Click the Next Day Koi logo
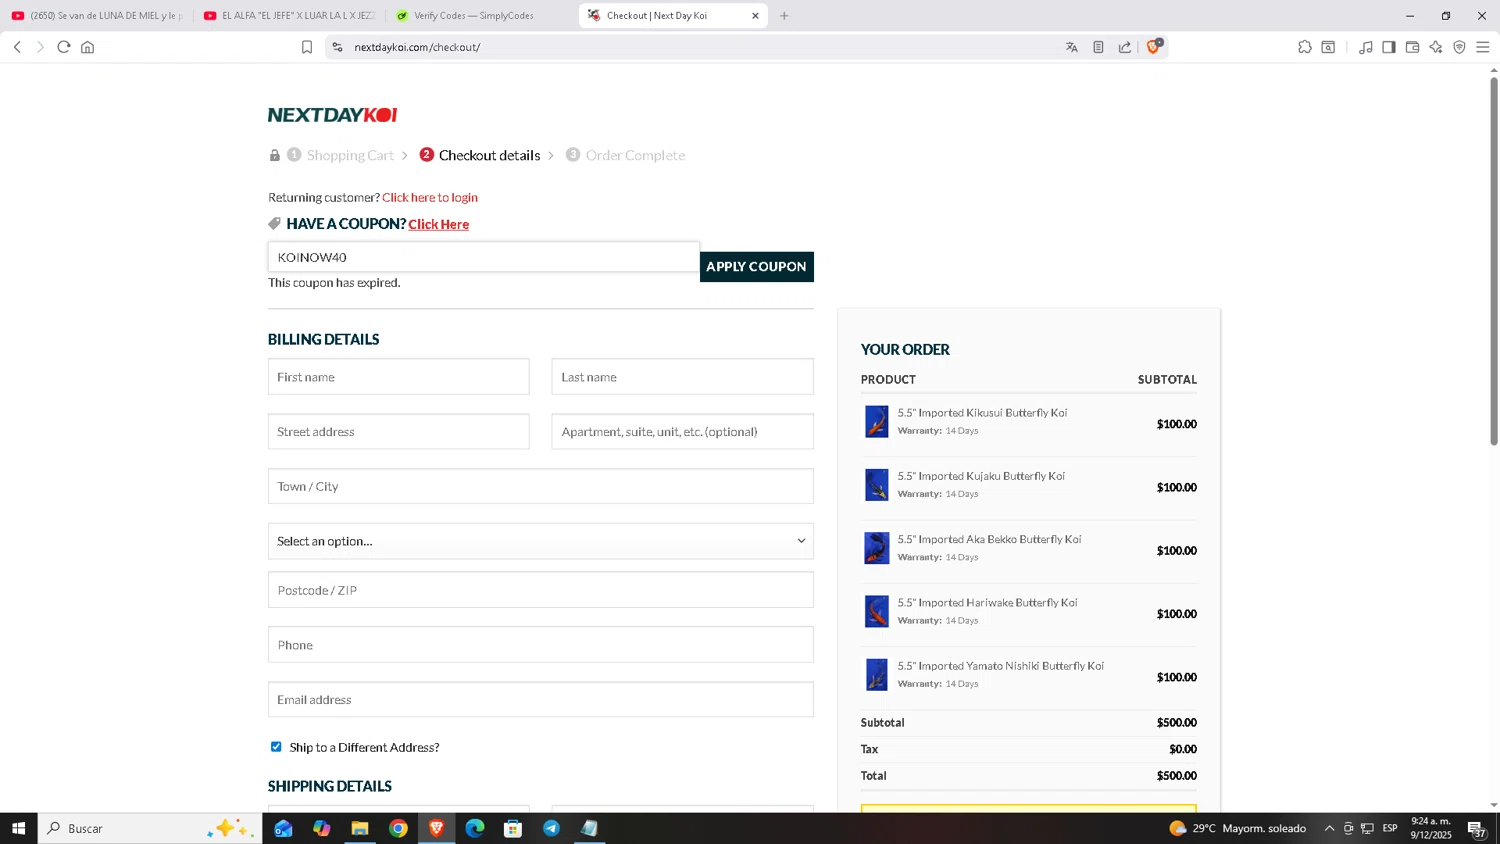This screenshot has height=844, width=1500. click(333, 115)
